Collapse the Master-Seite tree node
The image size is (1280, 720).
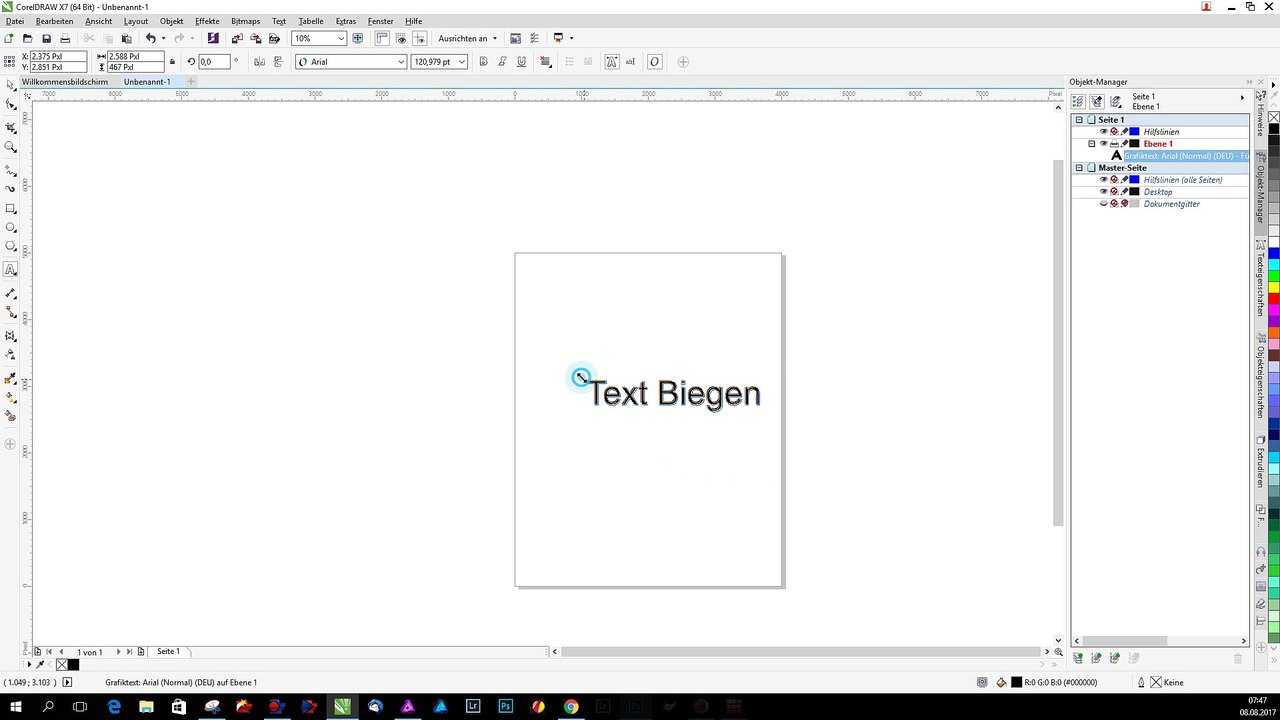(x=1079, y=167)
